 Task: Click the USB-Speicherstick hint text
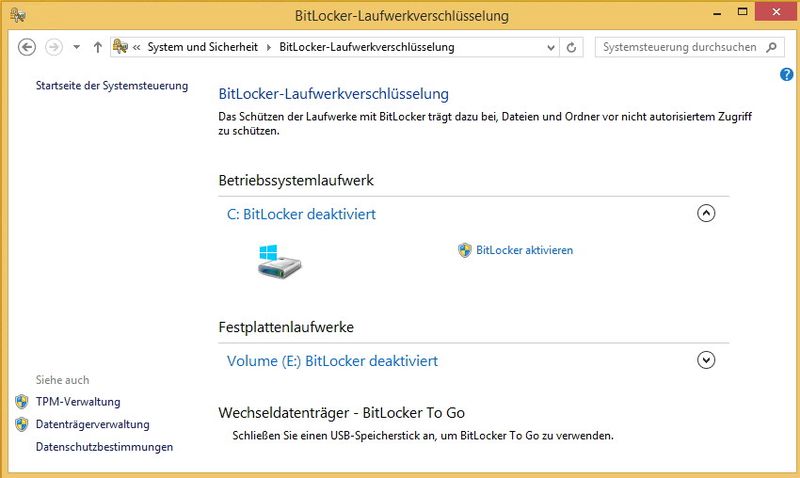(x=423, y=436)
